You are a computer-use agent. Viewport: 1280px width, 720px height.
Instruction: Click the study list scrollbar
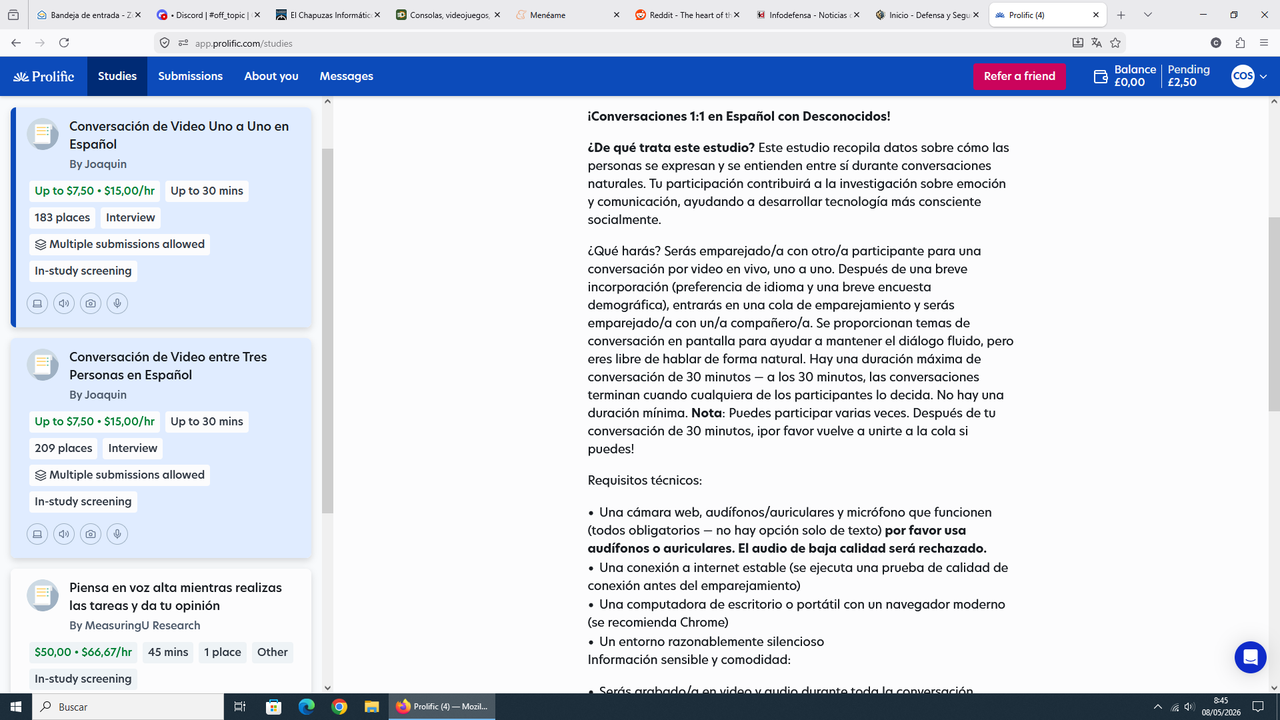(327, 330)
